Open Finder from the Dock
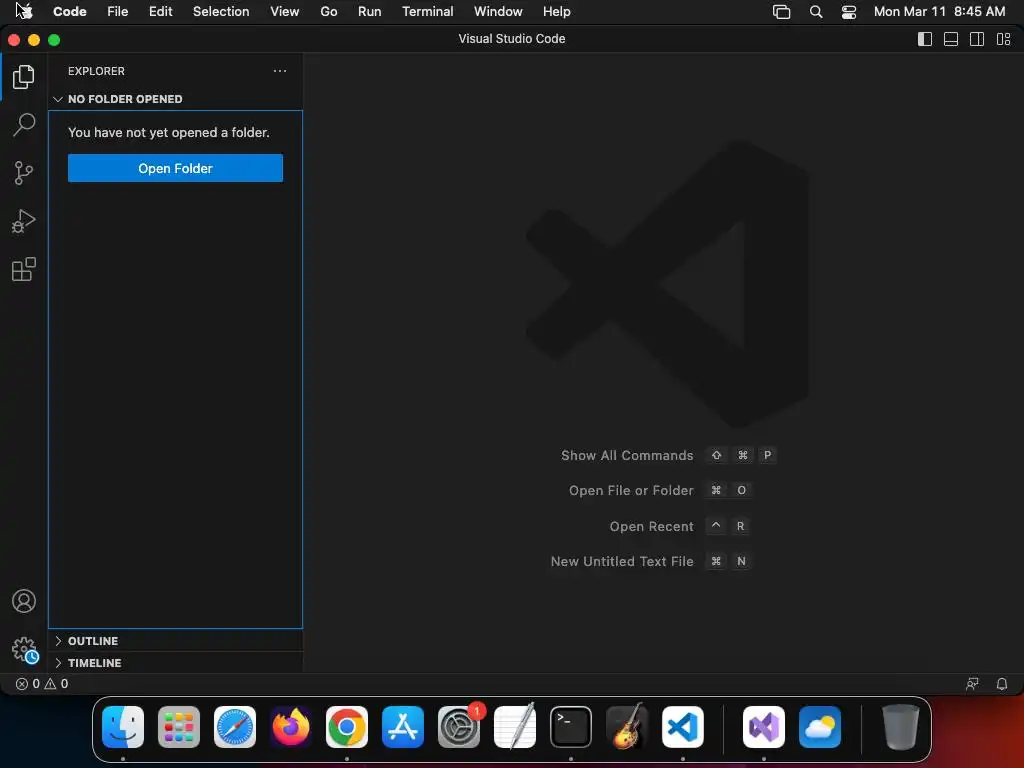This screenshot has height=768, width=1024. pyautogui.click(x=123, y=727)
